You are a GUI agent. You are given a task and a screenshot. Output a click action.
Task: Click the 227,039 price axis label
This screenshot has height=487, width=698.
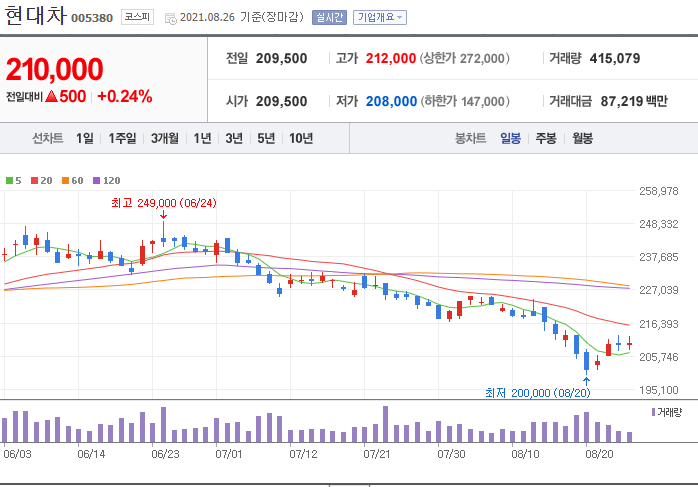pos(659,290)
